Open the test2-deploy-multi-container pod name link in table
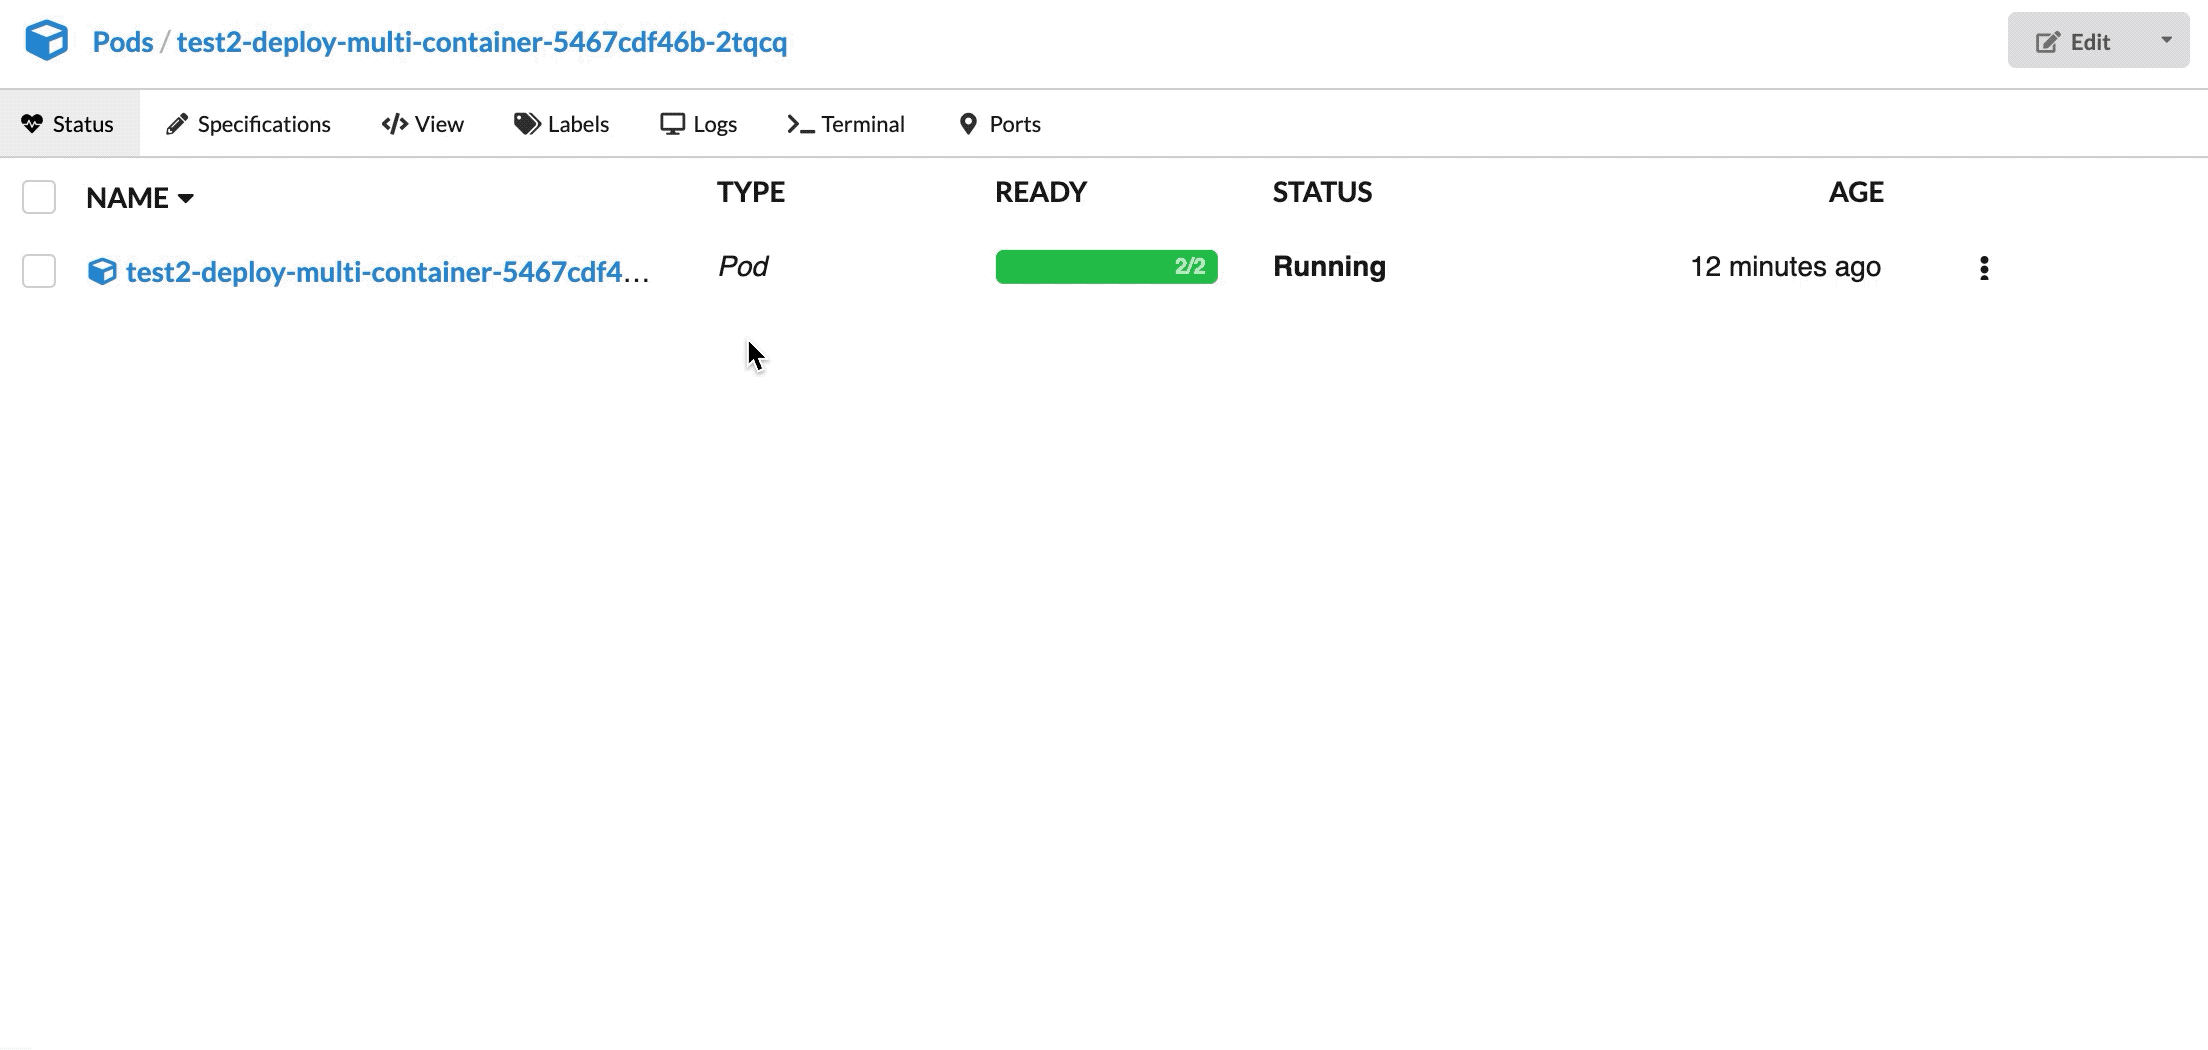This screenshot has height=1050, width=2208. [x=388, y=272]
